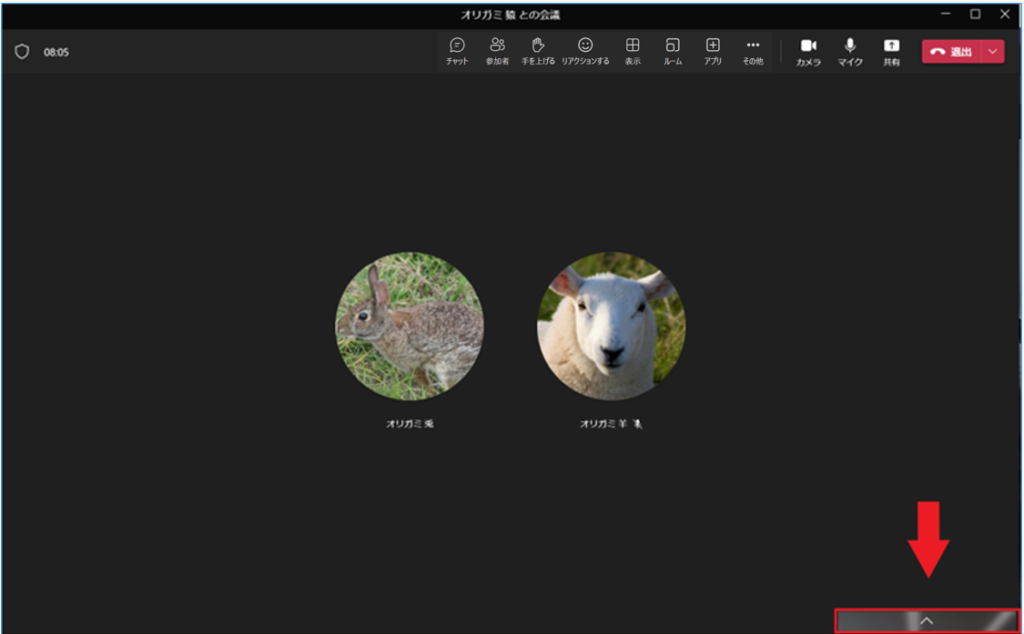The width and height of the screenshot is (1024, 634).
Task: Show the 参加者 (Participants) list
Action: tap(497, 51)
